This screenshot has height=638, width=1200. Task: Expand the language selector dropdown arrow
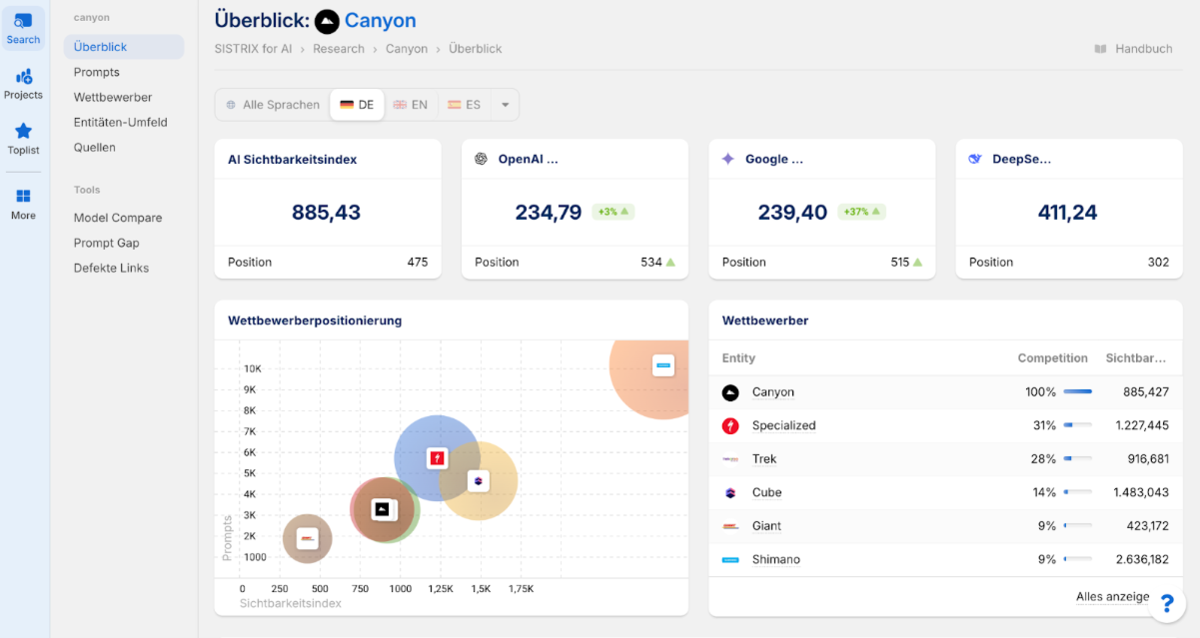(x=505, y=105)
